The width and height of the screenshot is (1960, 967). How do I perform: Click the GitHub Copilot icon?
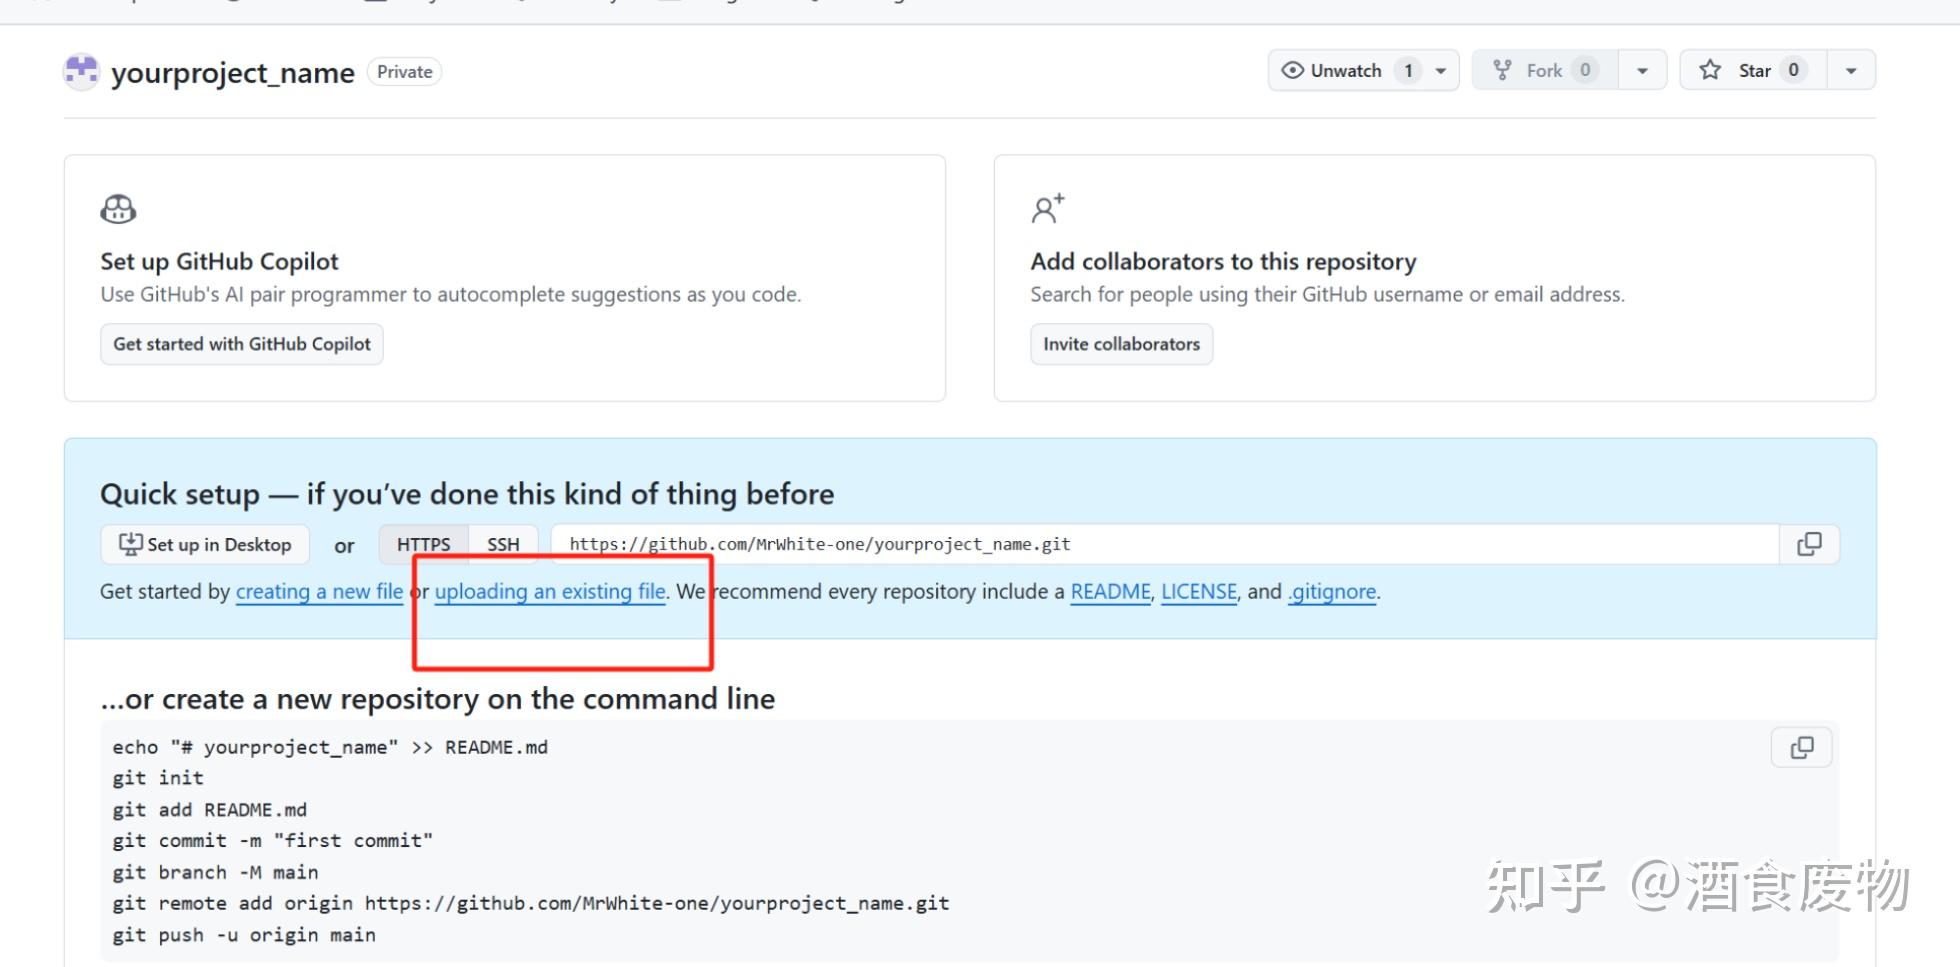pyautogui.click(x=117, y=209)
